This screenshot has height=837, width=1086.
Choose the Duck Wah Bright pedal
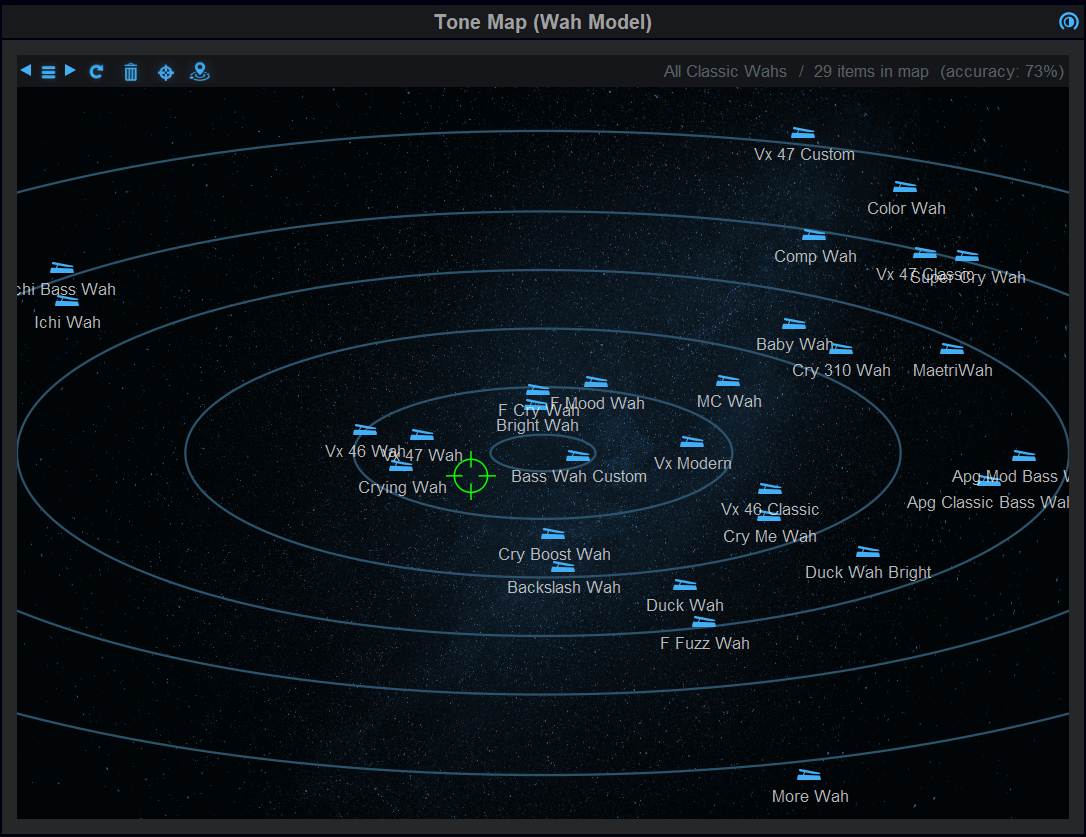click(x=868, y=553)
